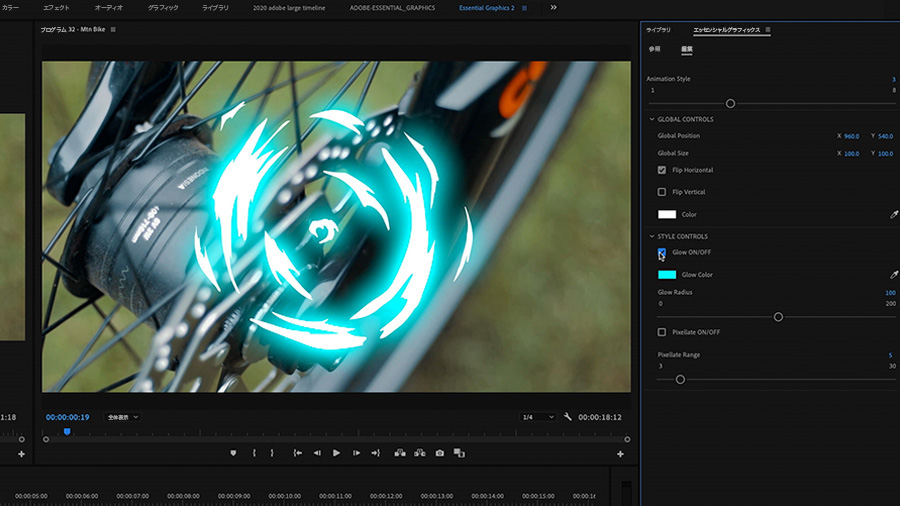Play the Program monitor video
The width and height of the screenshot is (900, 506).
pyautogui.click(x=336, y=453)
